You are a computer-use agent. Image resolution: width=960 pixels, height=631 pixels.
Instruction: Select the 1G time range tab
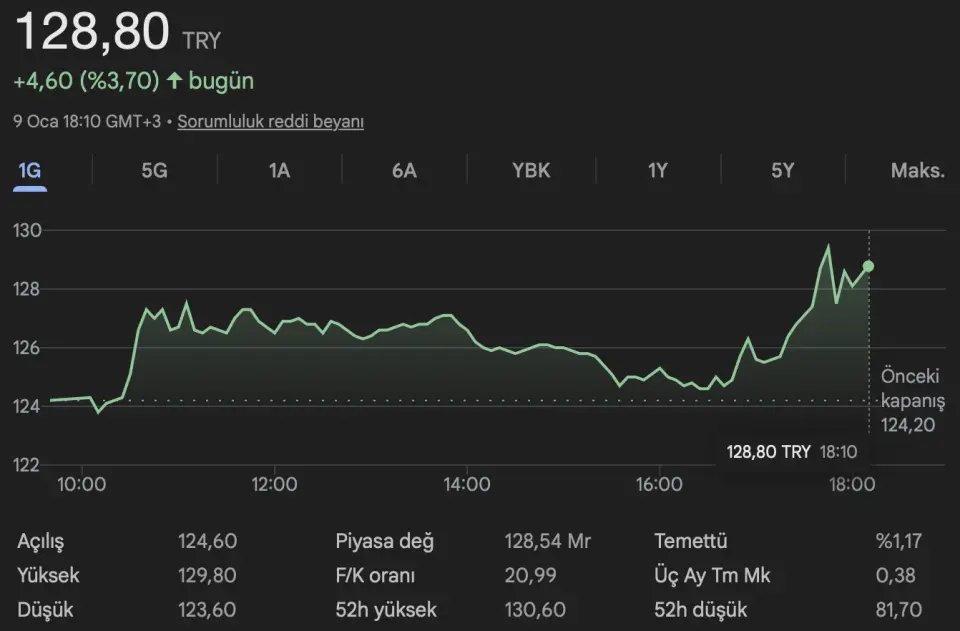pyautogui.click(x=30, y=170)
